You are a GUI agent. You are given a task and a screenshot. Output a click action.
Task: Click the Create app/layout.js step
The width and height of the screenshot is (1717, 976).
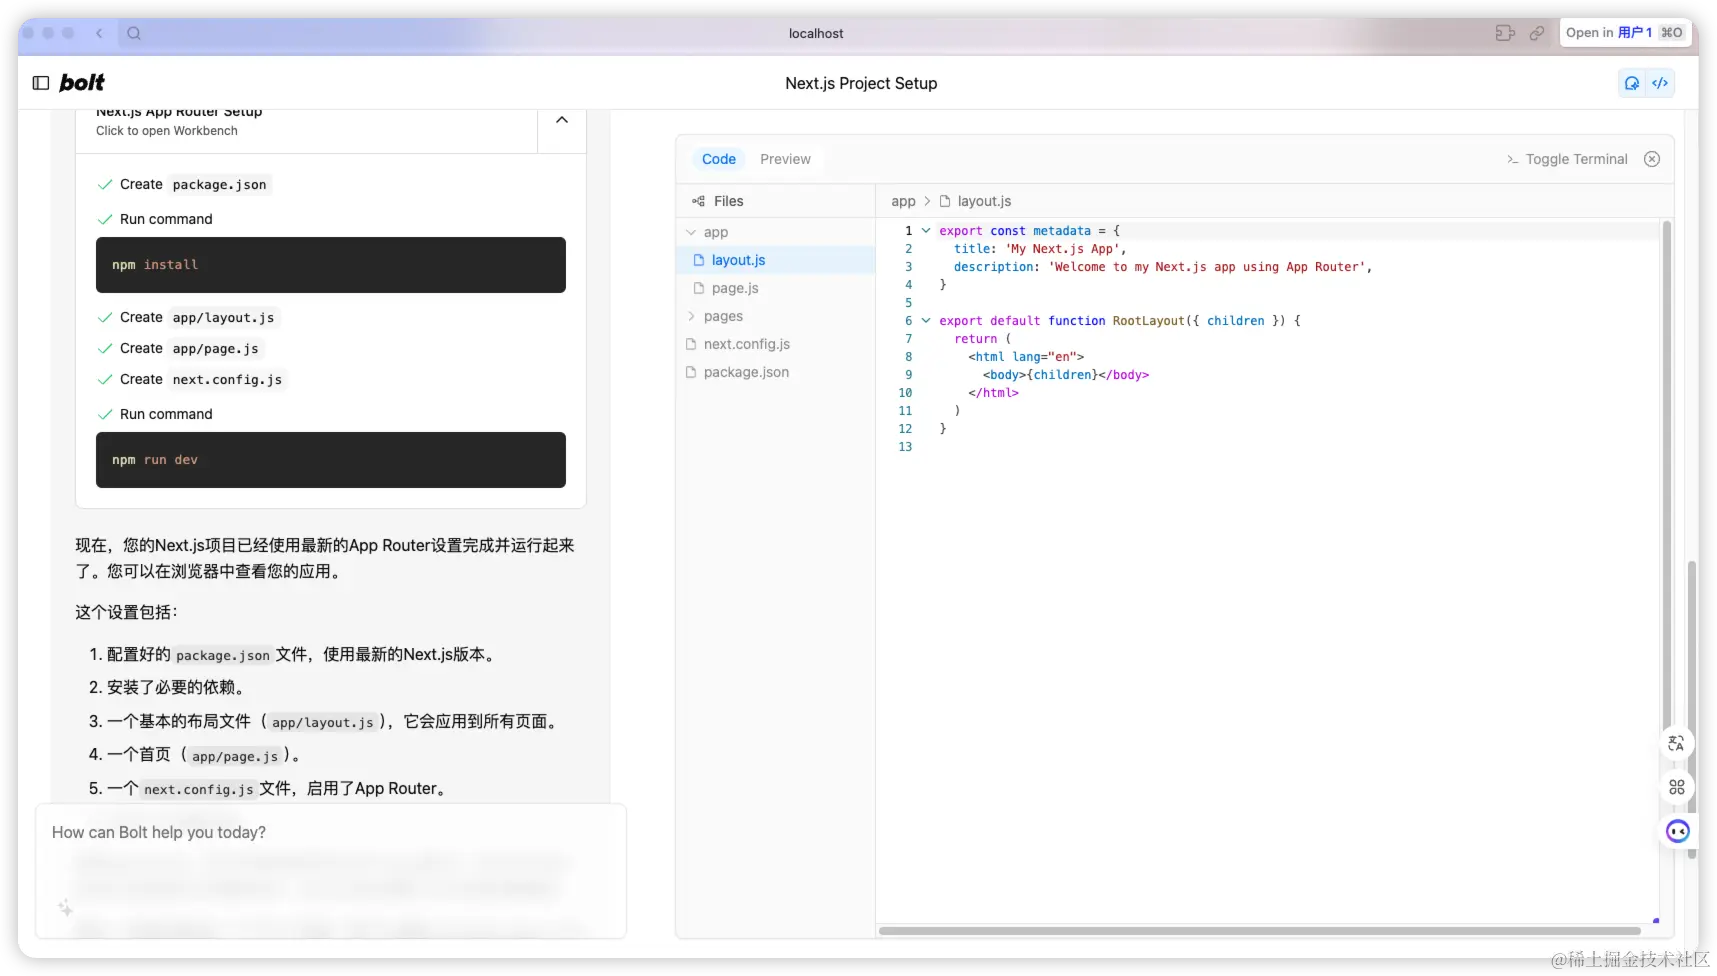point(188,318)
